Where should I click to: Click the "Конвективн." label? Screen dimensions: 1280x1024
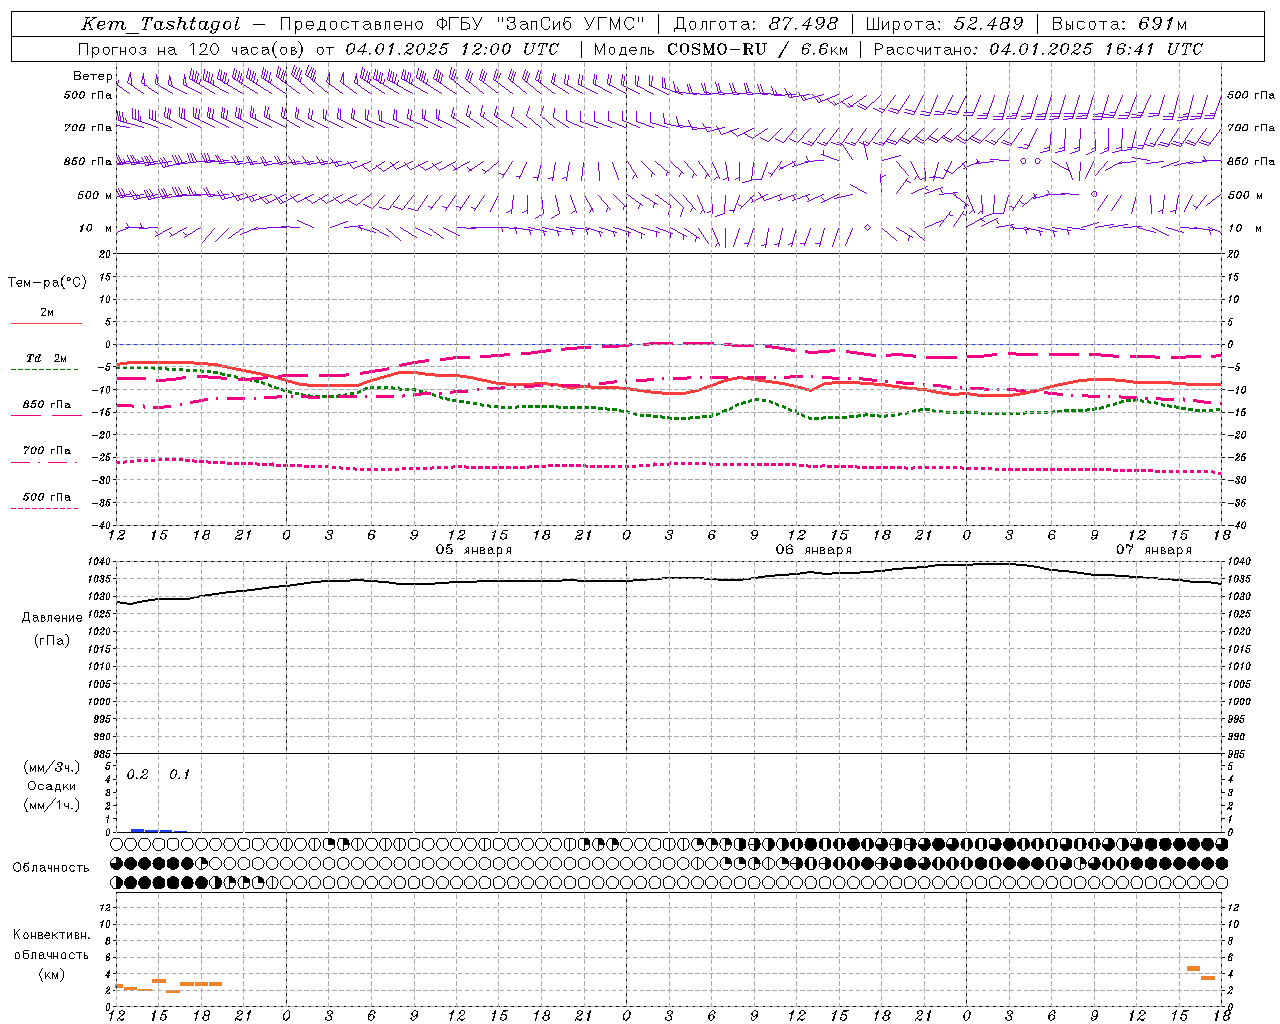click(51, 935)
